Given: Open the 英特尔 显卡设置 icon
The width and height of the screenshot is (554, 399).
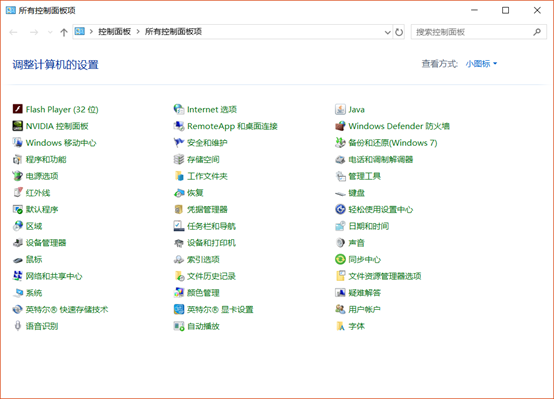Looking at the screenshot, I should pos(179,309).
